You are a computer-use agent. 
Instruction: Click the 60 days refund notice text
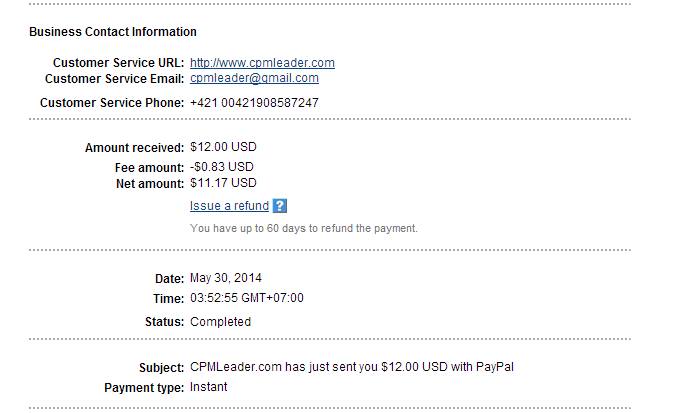click(304, 228)
